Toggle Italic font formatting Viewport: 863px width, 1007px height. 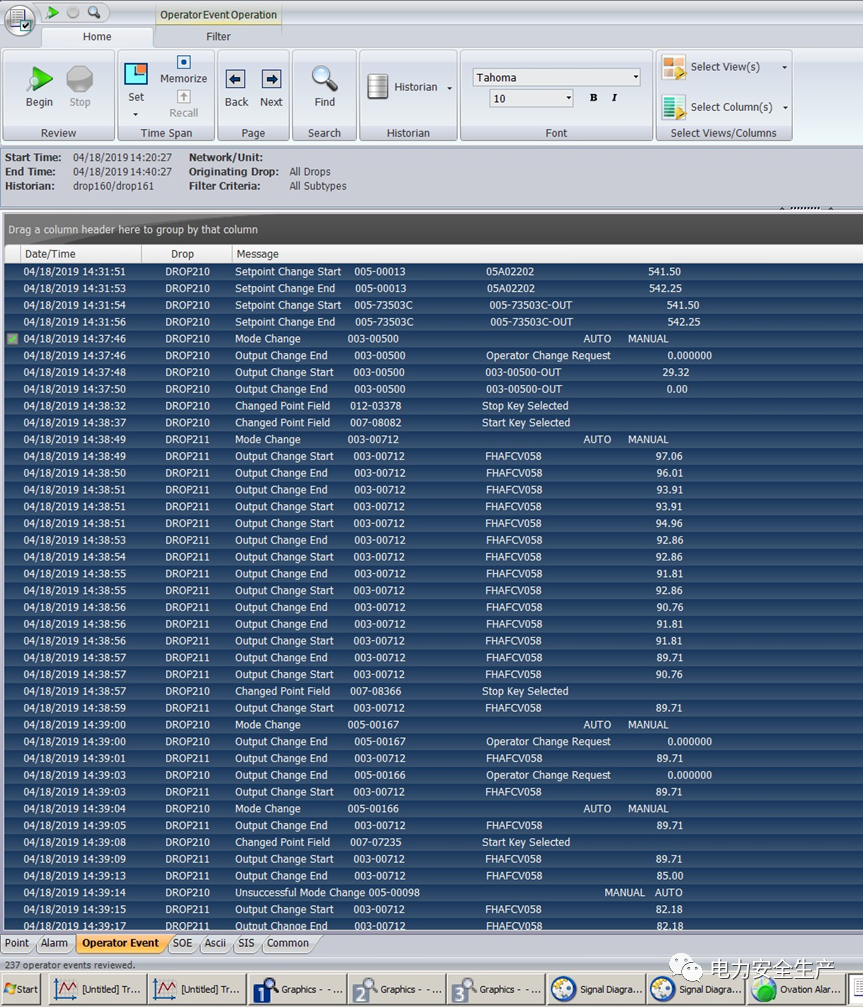pyautogui.click(x=614, y=98)
